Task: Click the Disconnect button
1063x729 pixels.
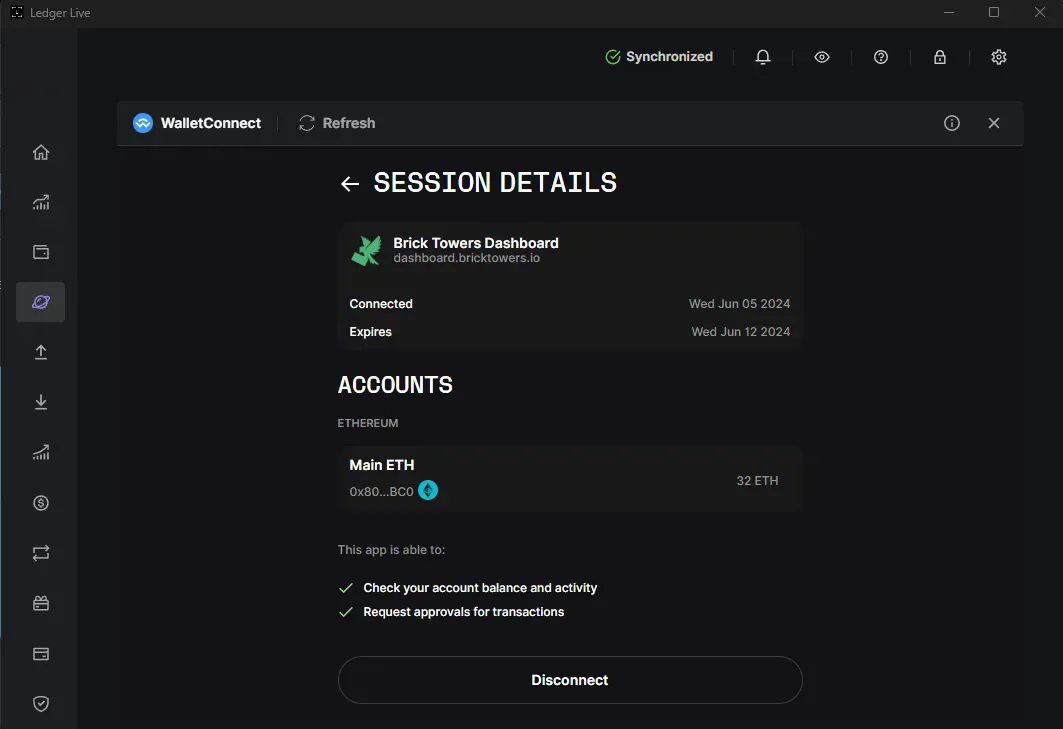Action: point(570,679)
